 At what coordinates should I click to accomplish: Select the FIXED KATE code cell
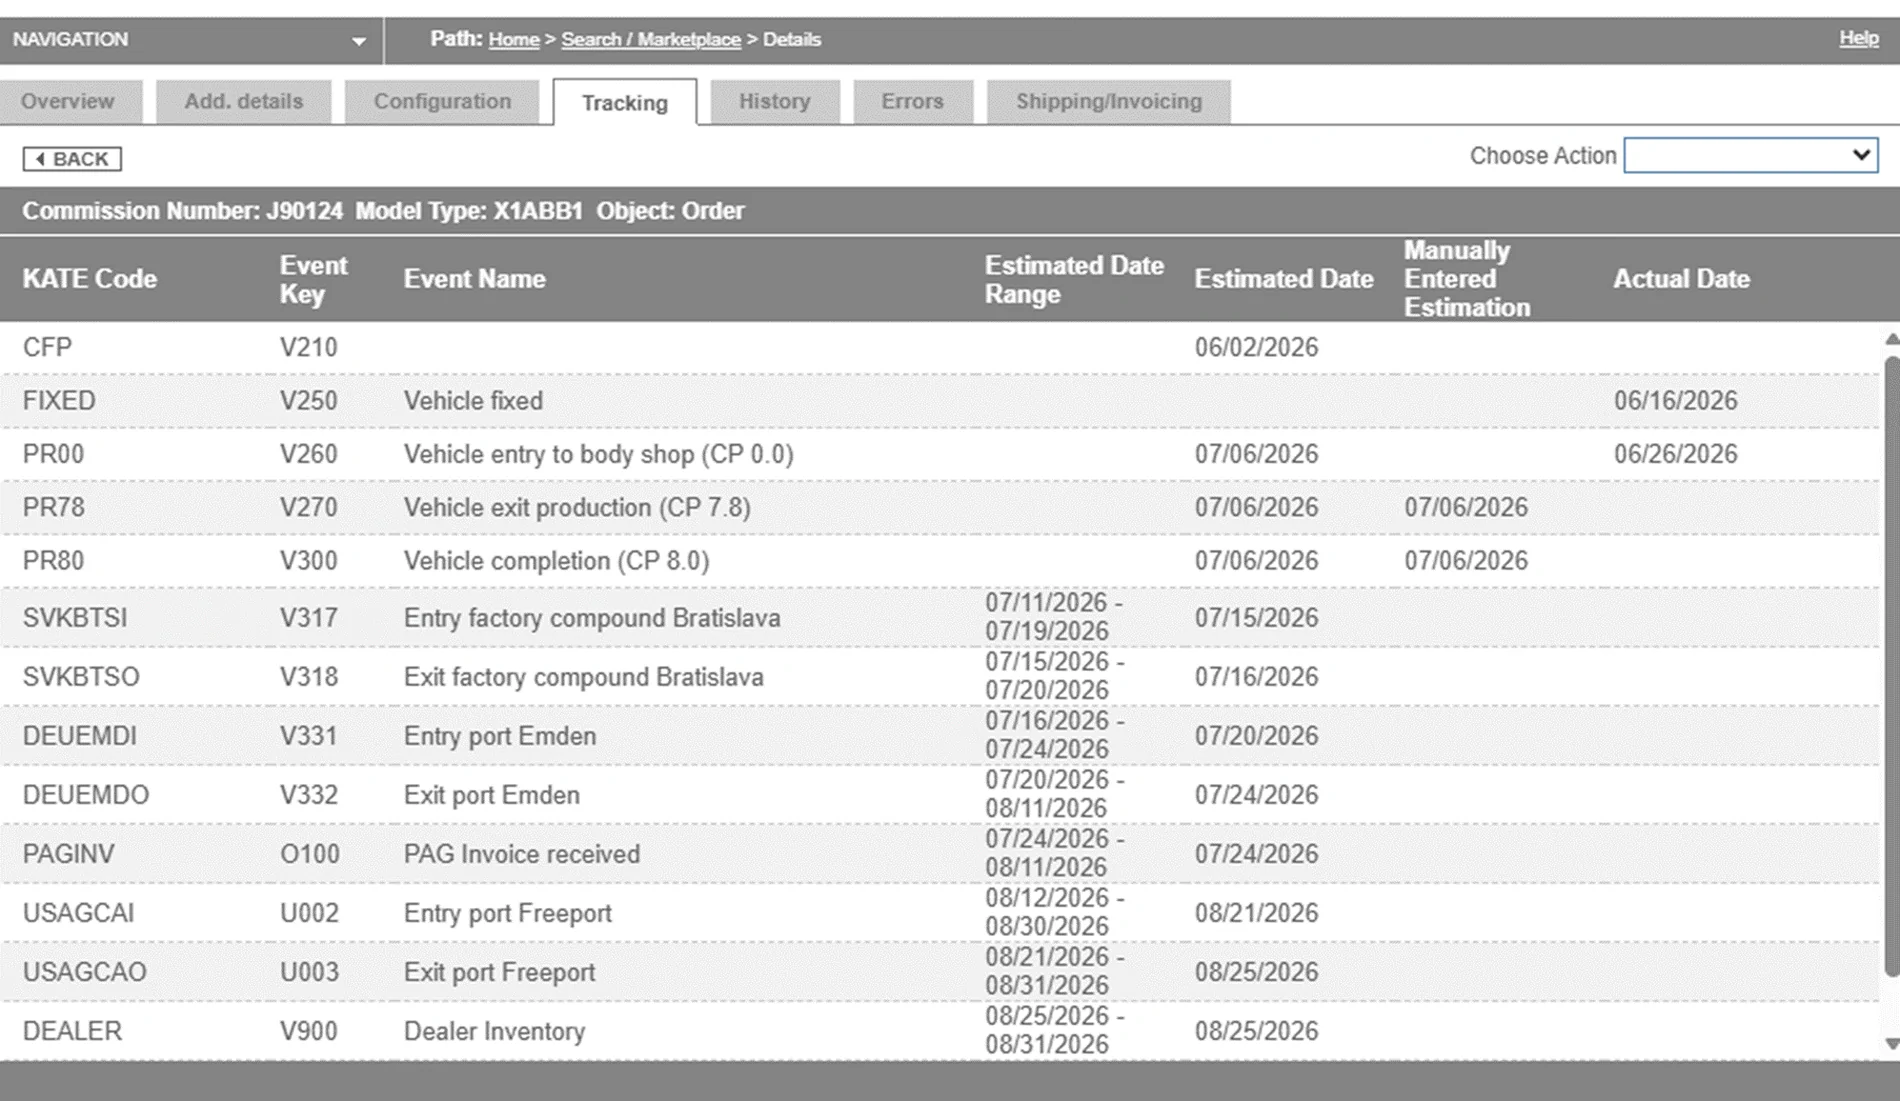click(x=59, y=401)
